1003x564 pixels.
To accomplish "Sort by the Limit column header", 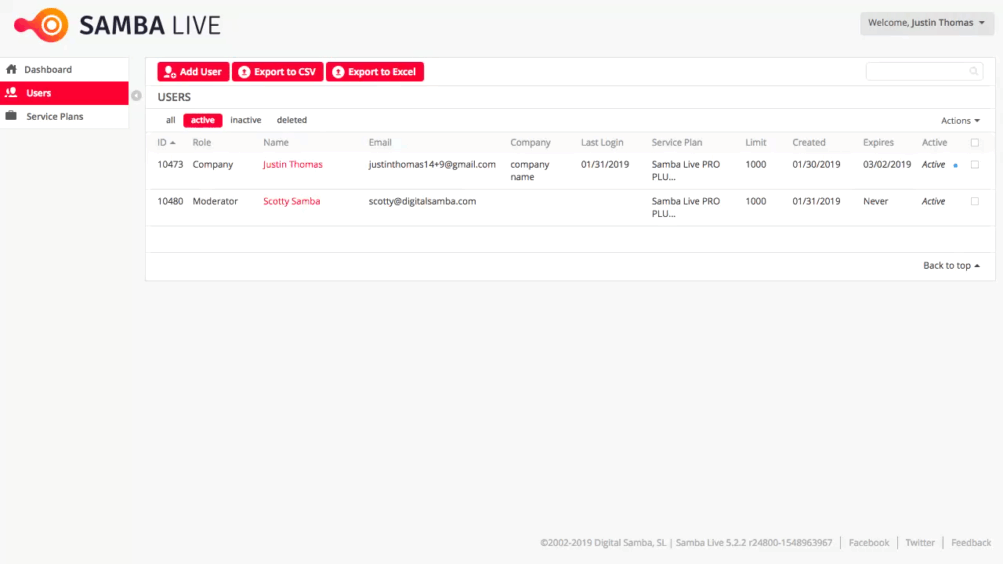I will coord(755,143).
